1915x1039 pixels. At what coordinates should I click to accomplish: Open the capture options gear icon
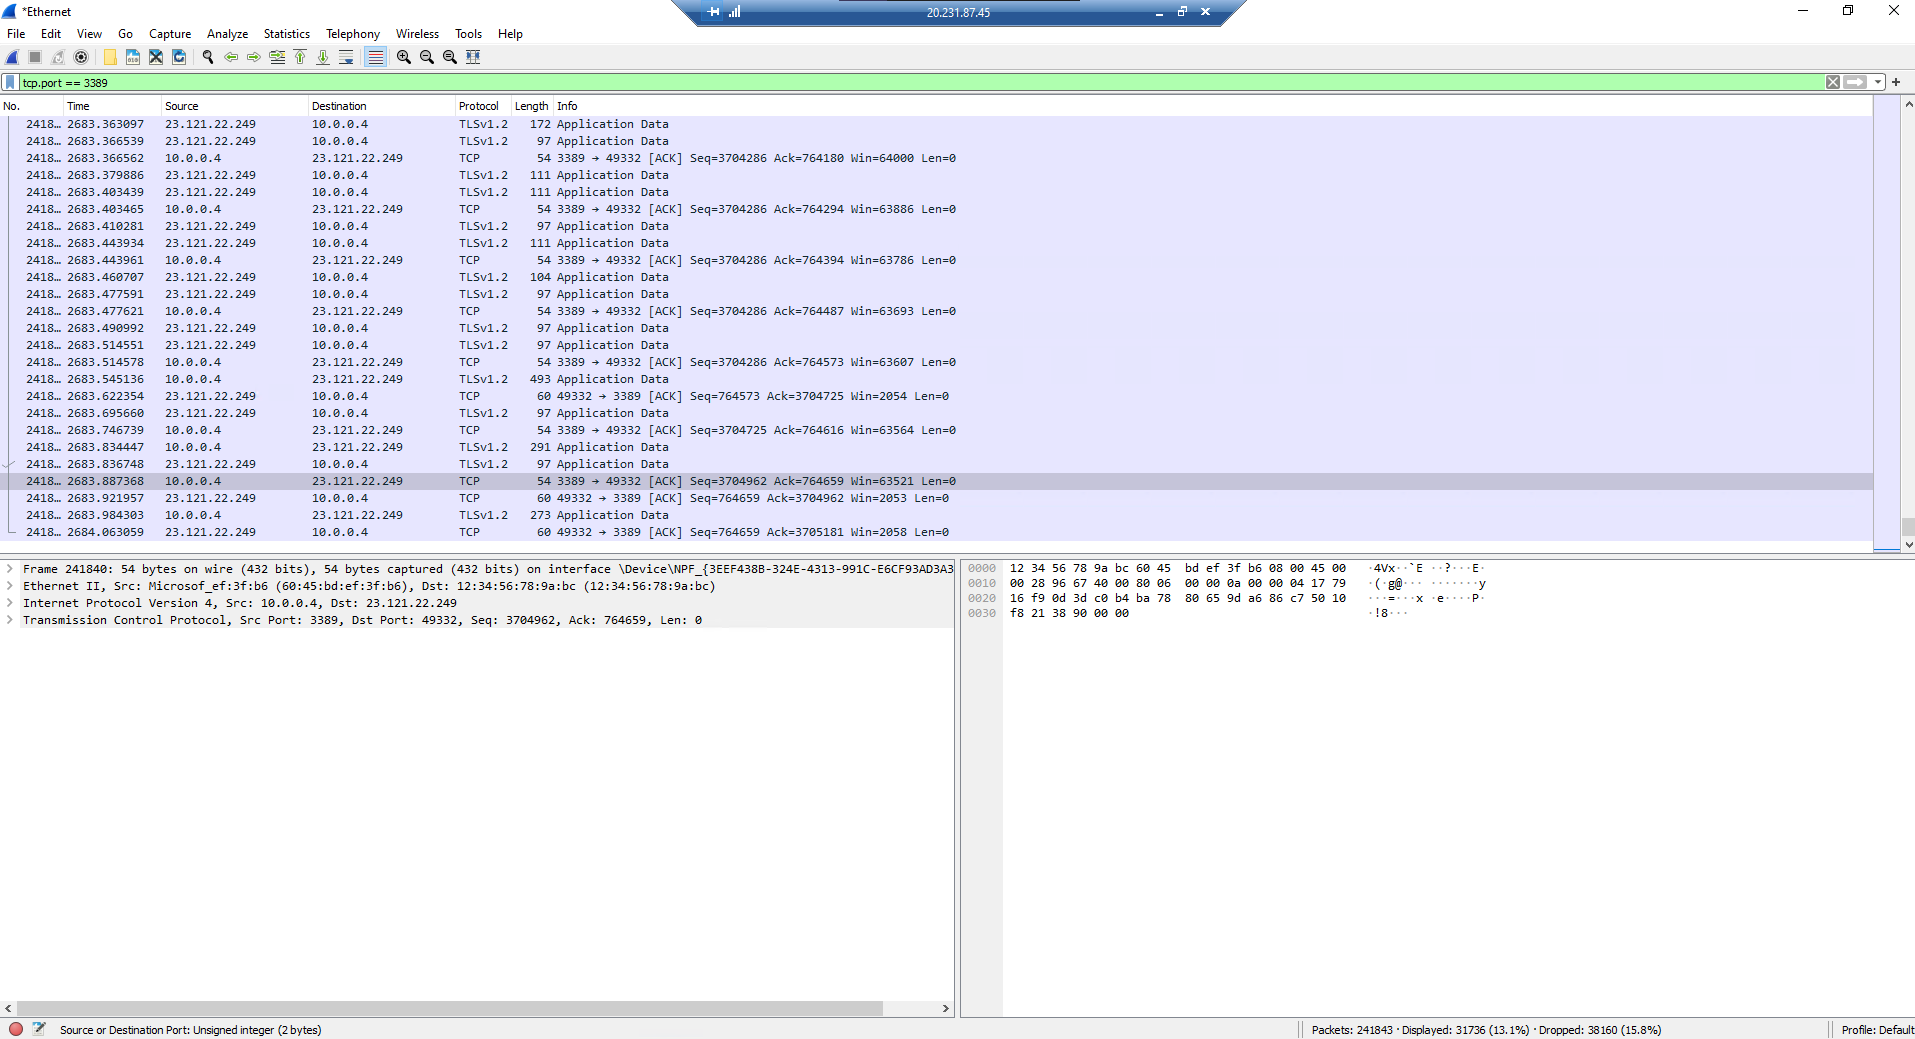point(81,57)
